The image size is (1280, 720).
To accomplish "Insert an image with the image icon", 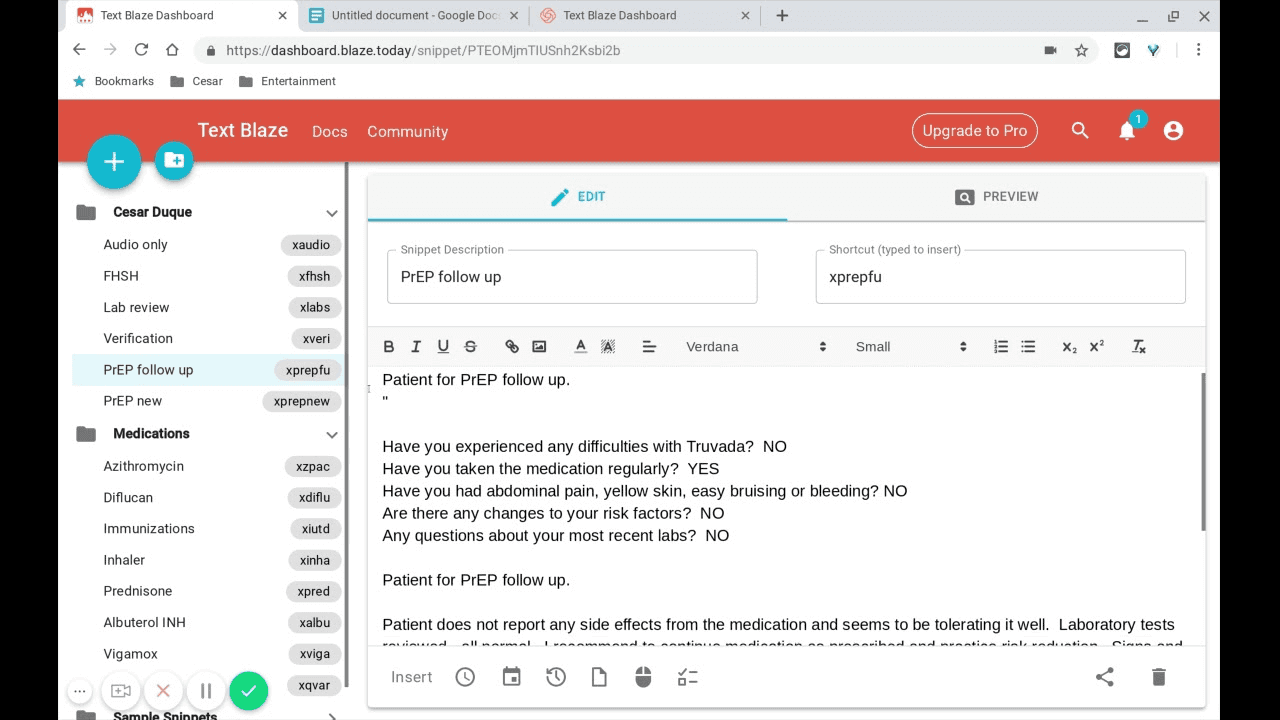I will point(539,347).
